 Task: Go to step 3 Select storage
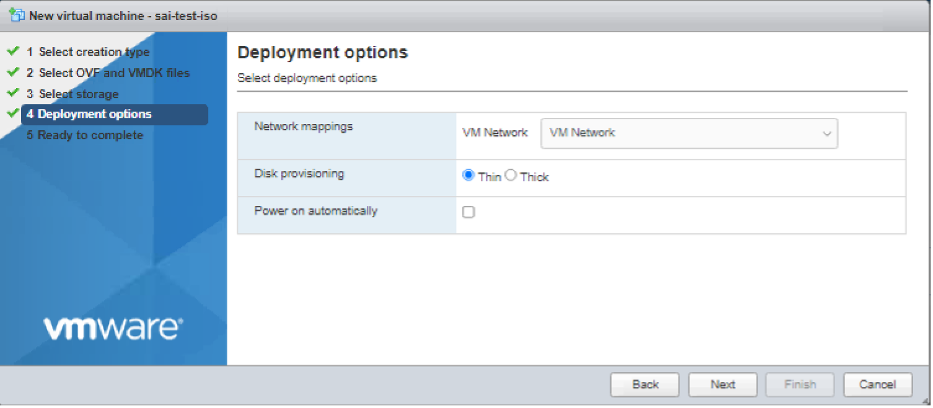click(72, 94)
